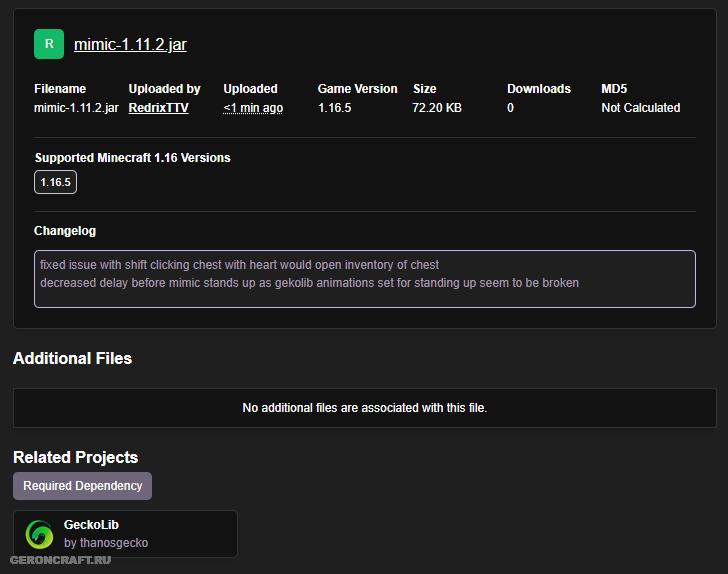Click the 1.16.5 Game Version value
The image size is (728, 574).
click(x=335, y=108)
